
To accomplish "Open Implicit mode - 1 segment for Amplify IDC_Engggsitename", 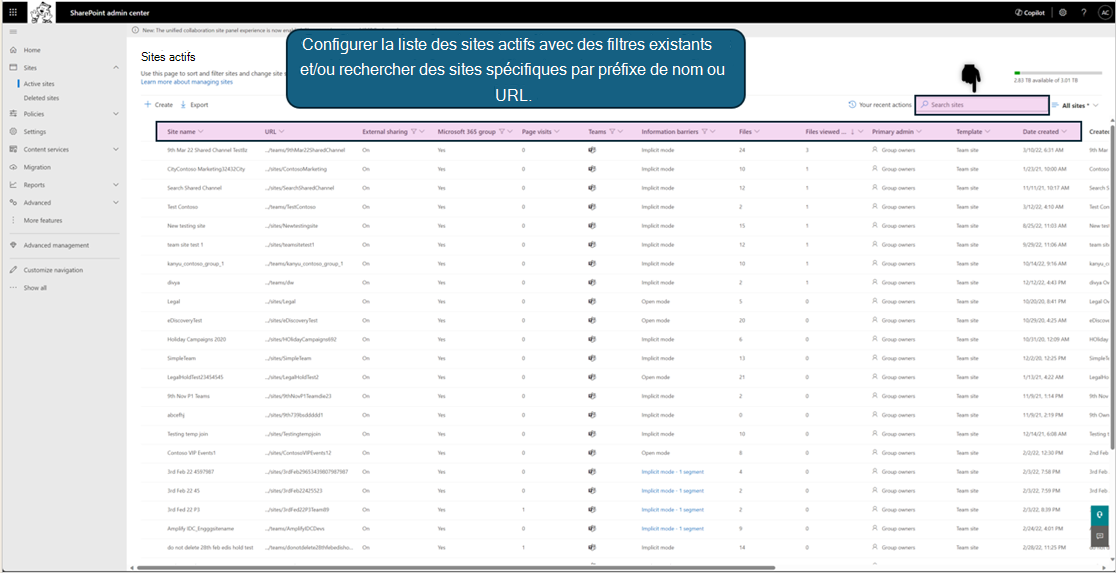I will [x=673, y=528].
